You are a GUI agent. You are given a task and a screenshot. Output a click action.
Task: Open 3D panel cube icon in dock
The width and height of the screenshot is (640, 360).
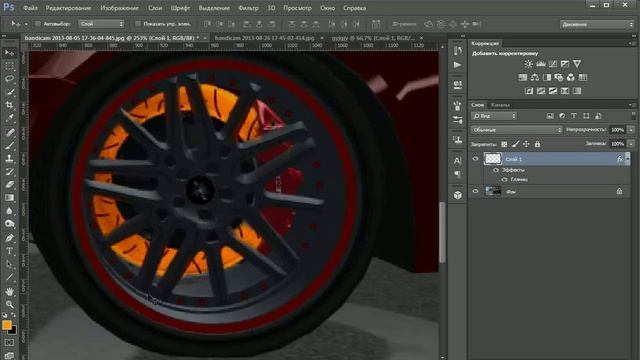coord(458,195)
